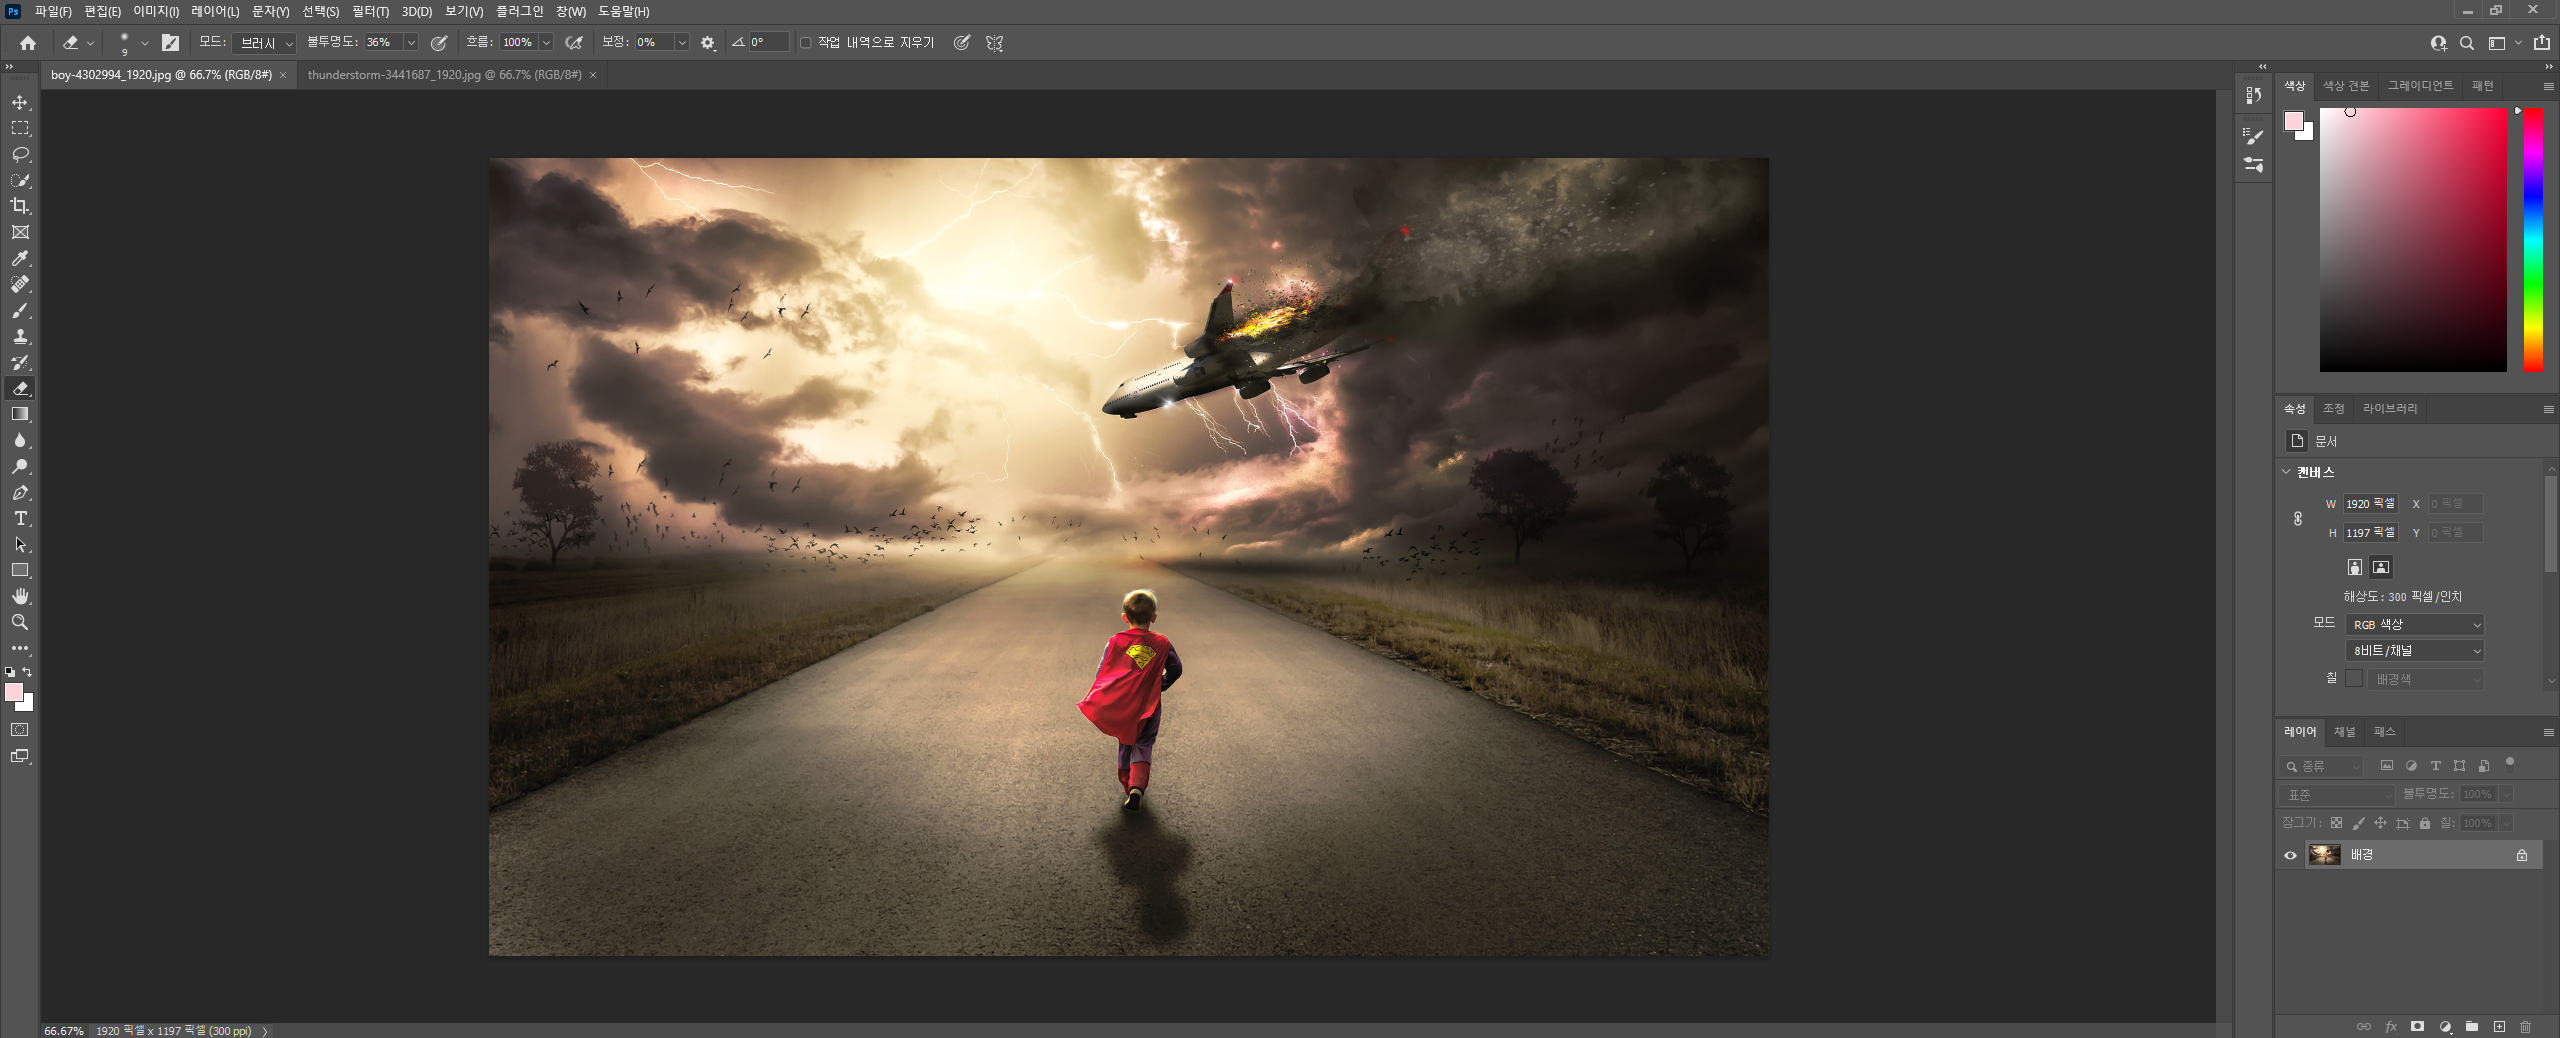Viewport: 2560px width, 1038px height.
Task: Toggle pressure for opacity button
Action: point(439,43)
